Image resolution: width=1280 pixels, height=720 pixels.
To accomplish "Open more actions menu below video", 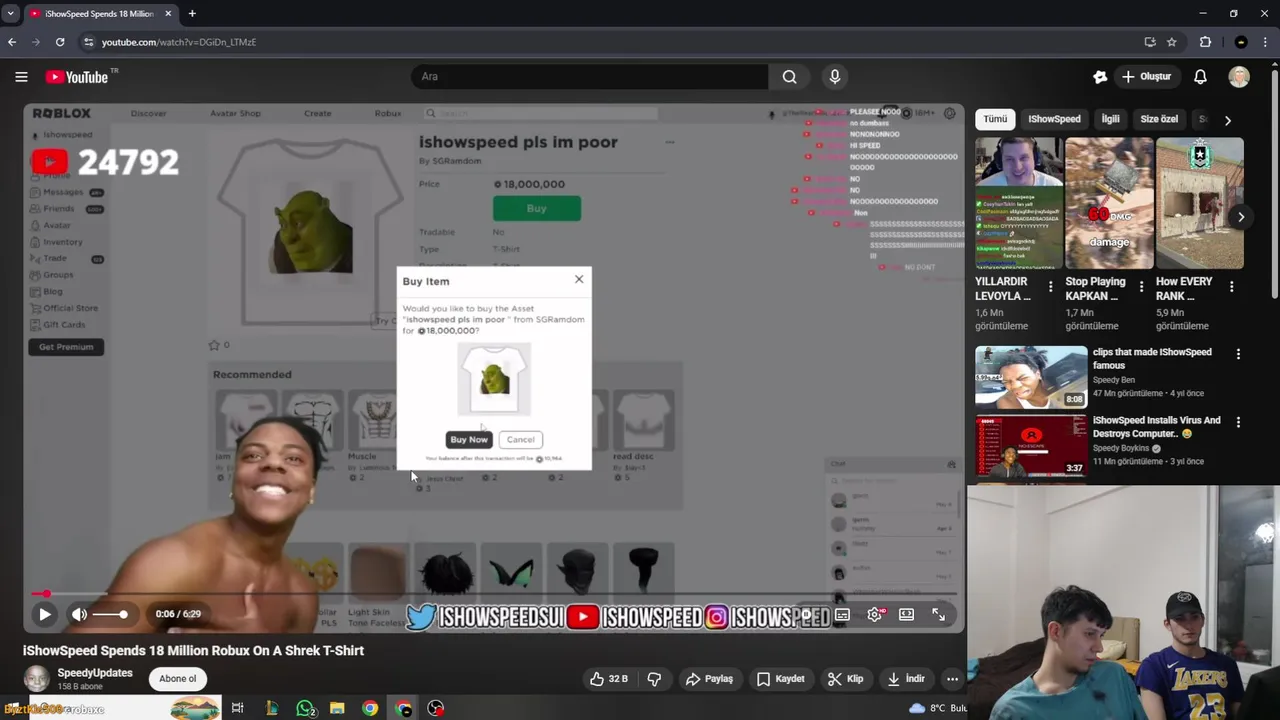I will pyautogui.click(x=952, y=679).
